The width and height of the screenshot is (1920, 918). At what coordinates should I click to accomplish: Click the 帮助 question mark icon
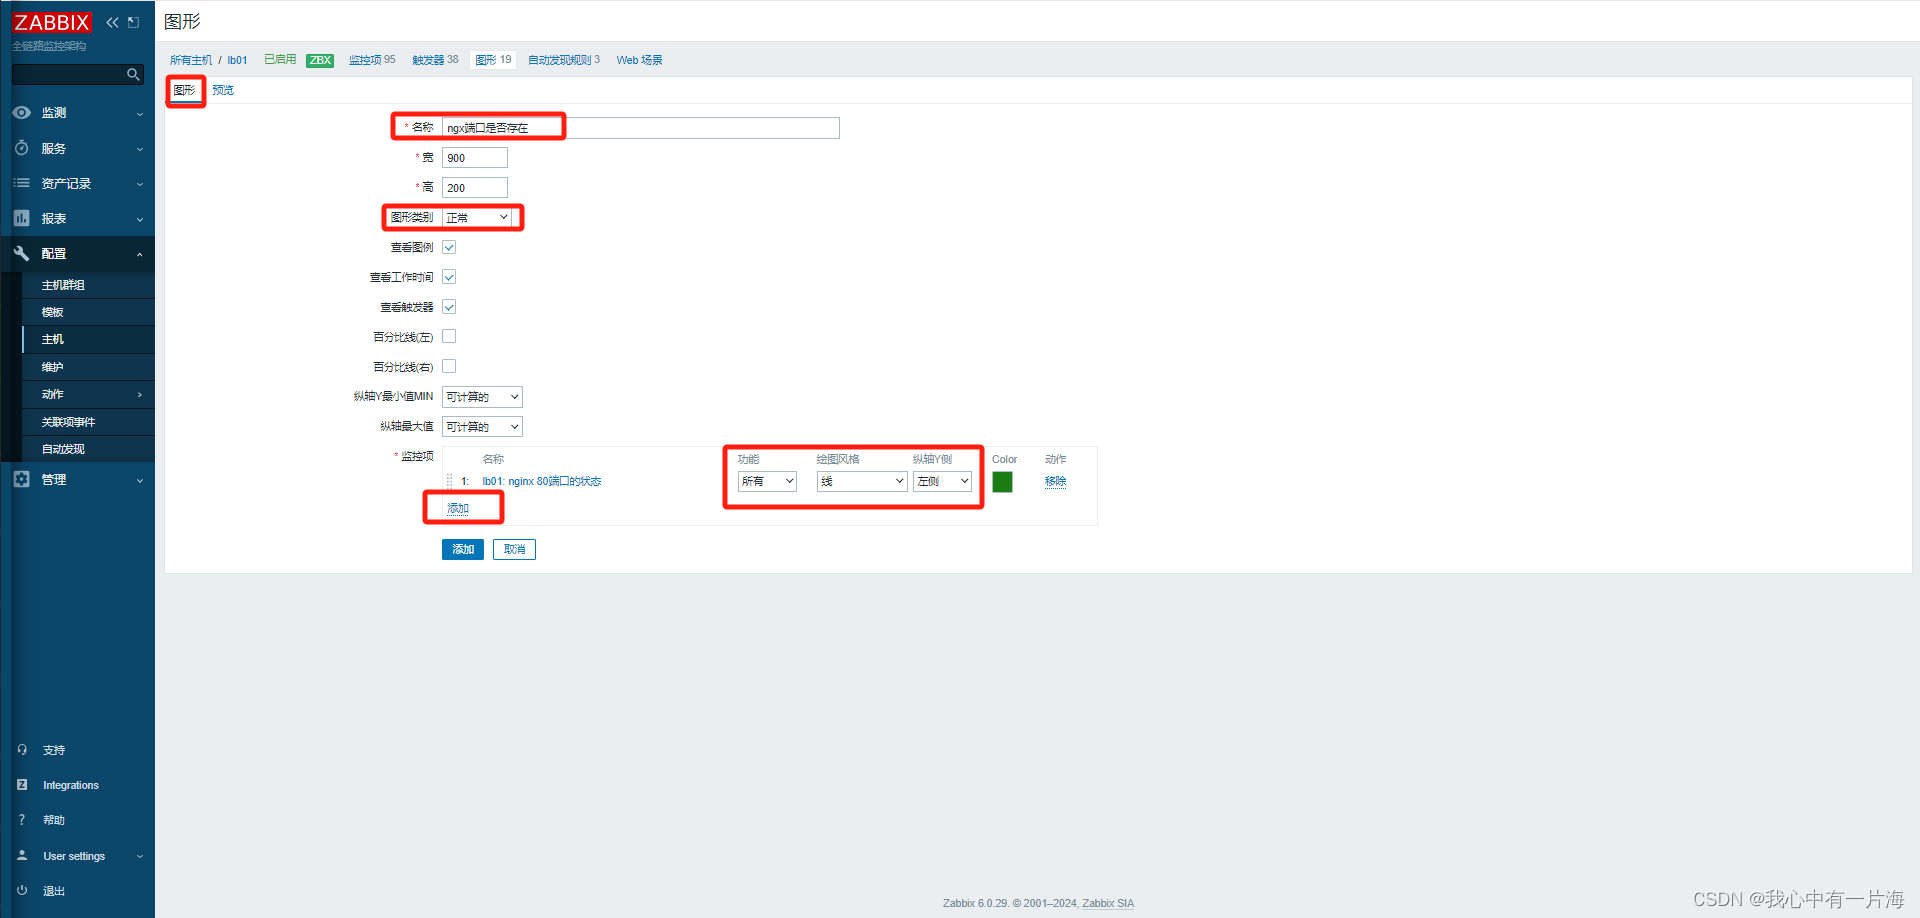22,820
